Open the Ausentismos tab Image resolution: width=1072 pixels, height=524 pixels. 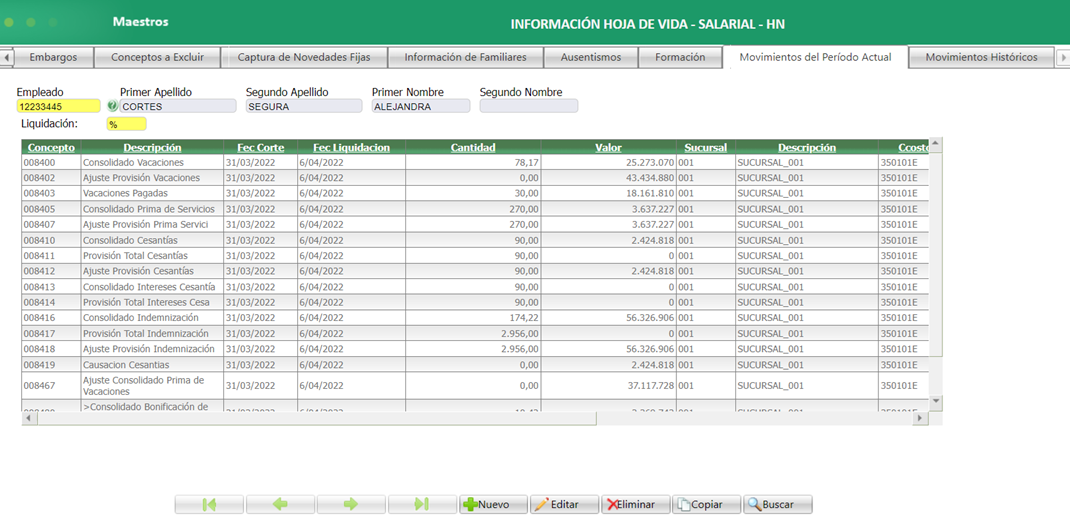pyautogui.click(x=591, y=57)
